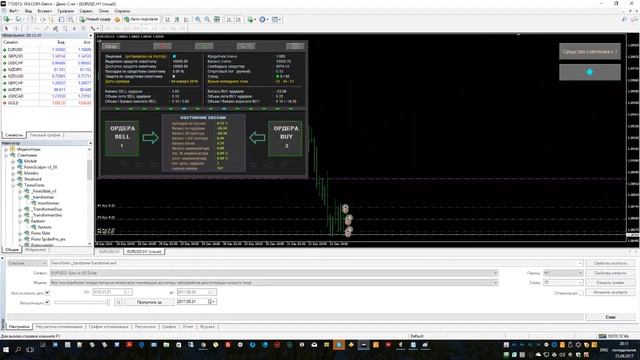
Task: Switch to Избранное tab in Navigator
Action: [x=36, y=249]
